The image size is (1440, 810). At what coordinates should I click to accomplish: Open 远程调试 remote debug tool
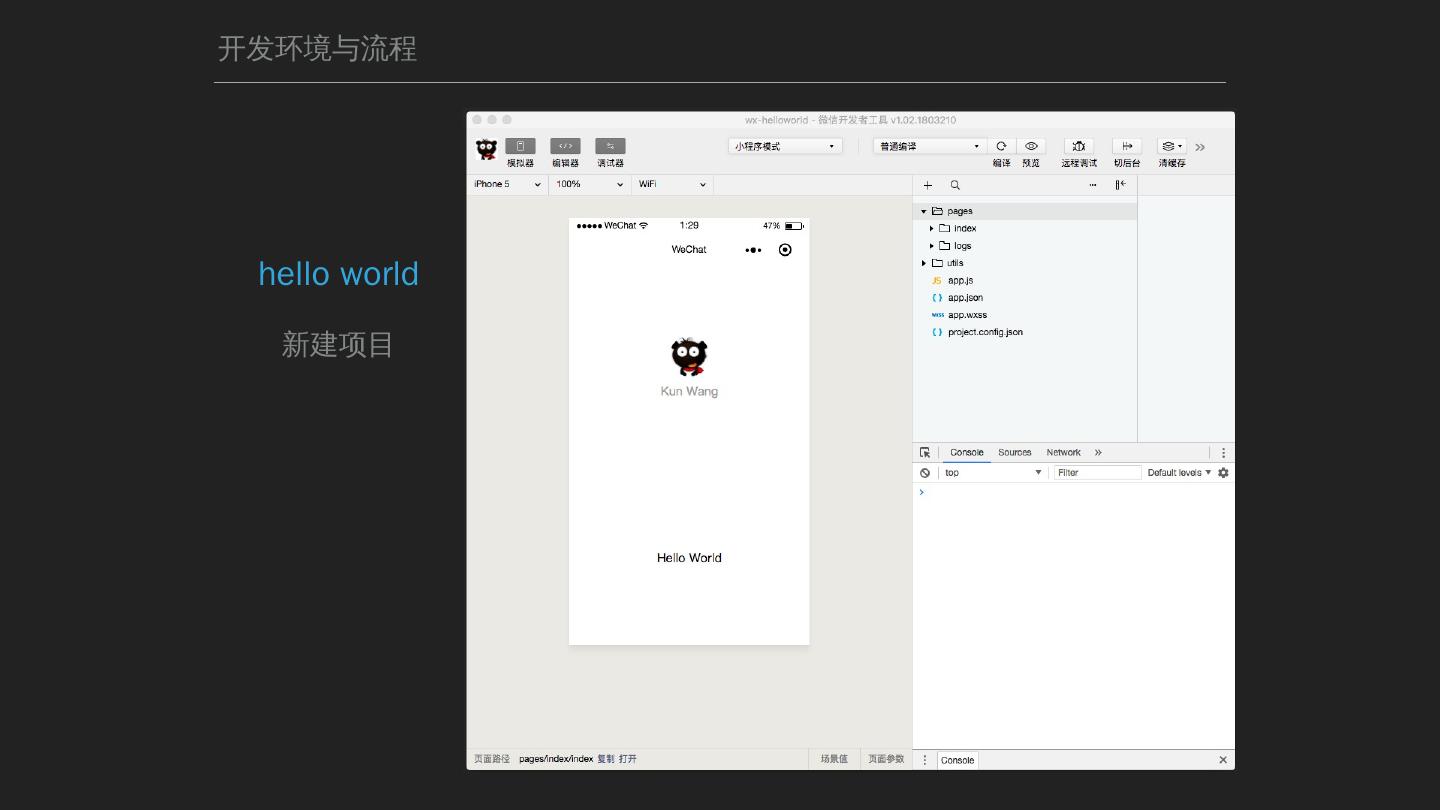tap(1078, 146)
